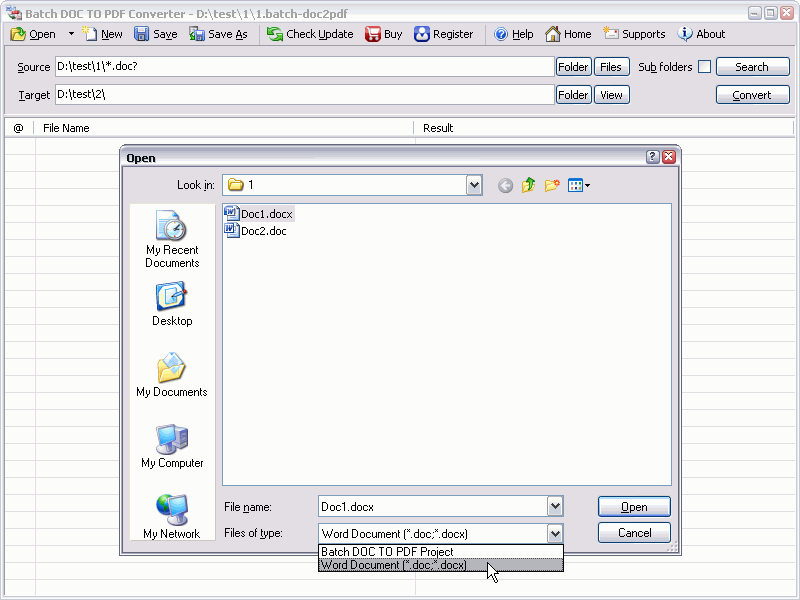Go to My Documents in places bar
Screen dimensions: 800x600
point(172,375)
